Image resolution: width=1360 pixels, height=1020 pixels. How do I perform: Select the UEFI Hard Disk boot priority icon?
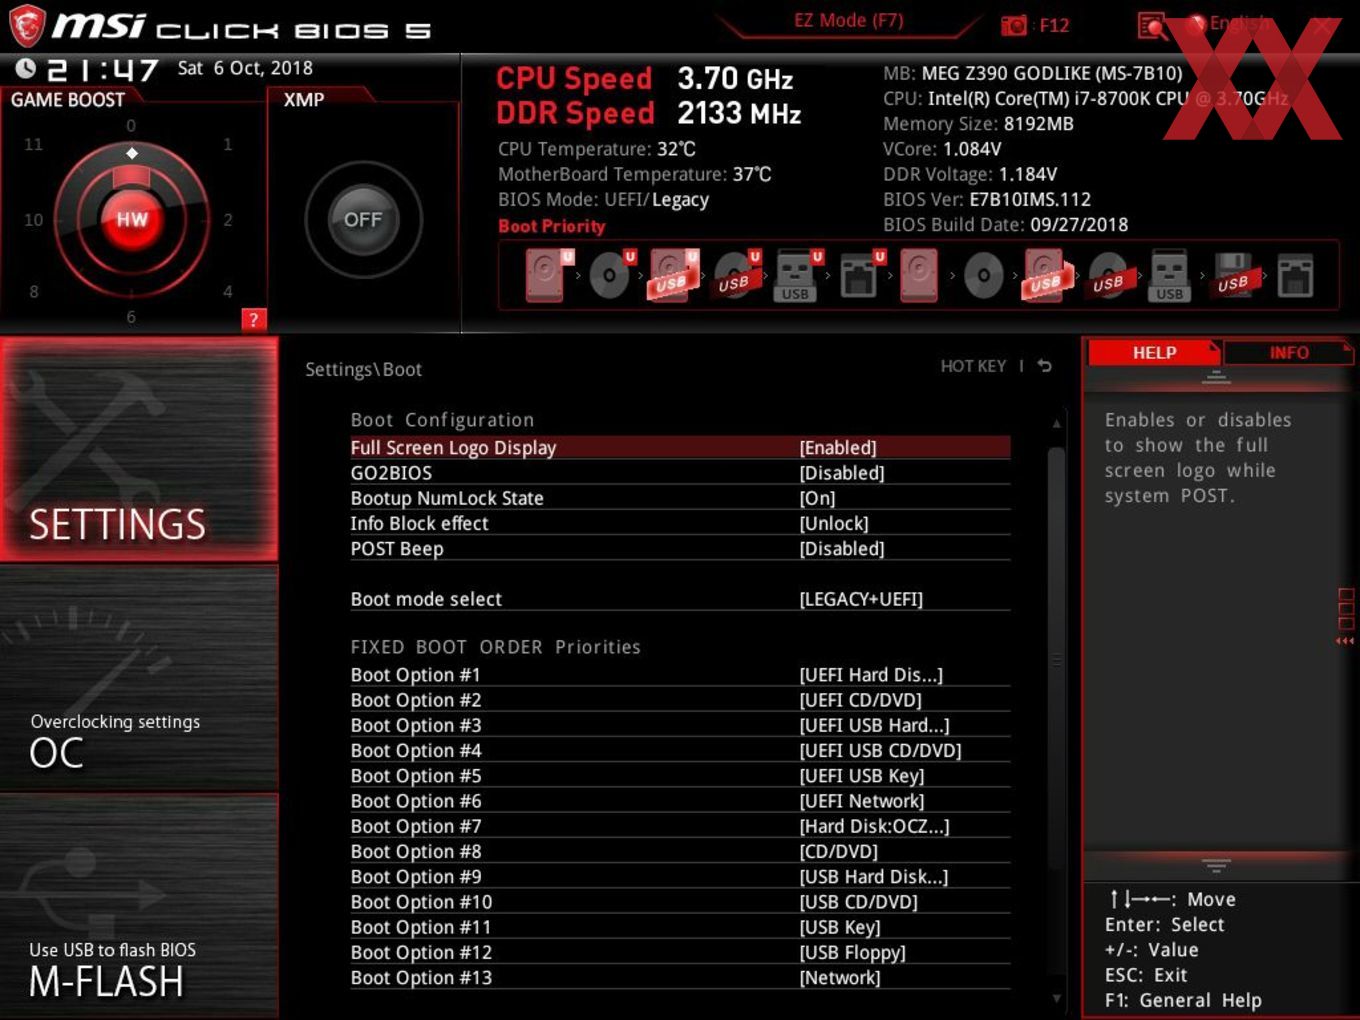click(548, 275)
